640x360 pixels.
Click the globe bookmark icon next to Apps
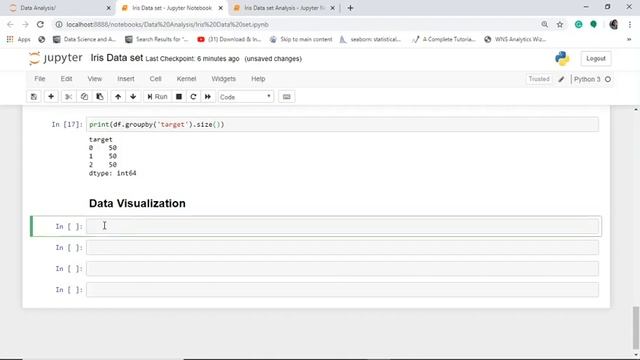pyautogui.click(x=42, y=39)
